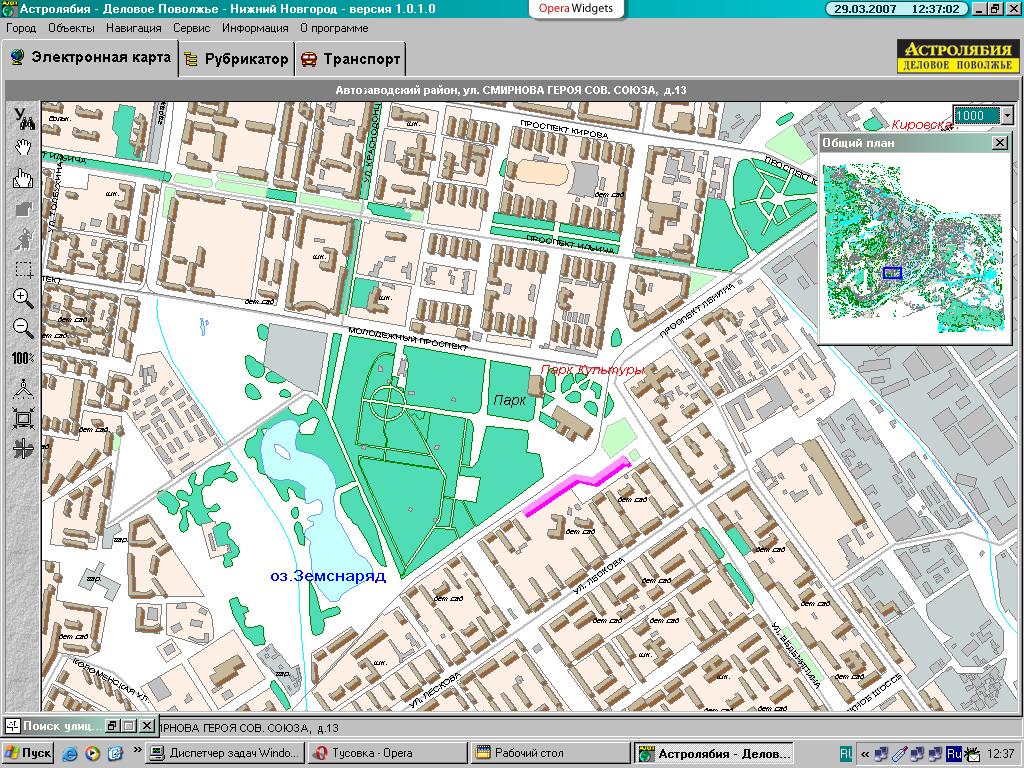
Task: Click the status bar address text
Action: 248,728
